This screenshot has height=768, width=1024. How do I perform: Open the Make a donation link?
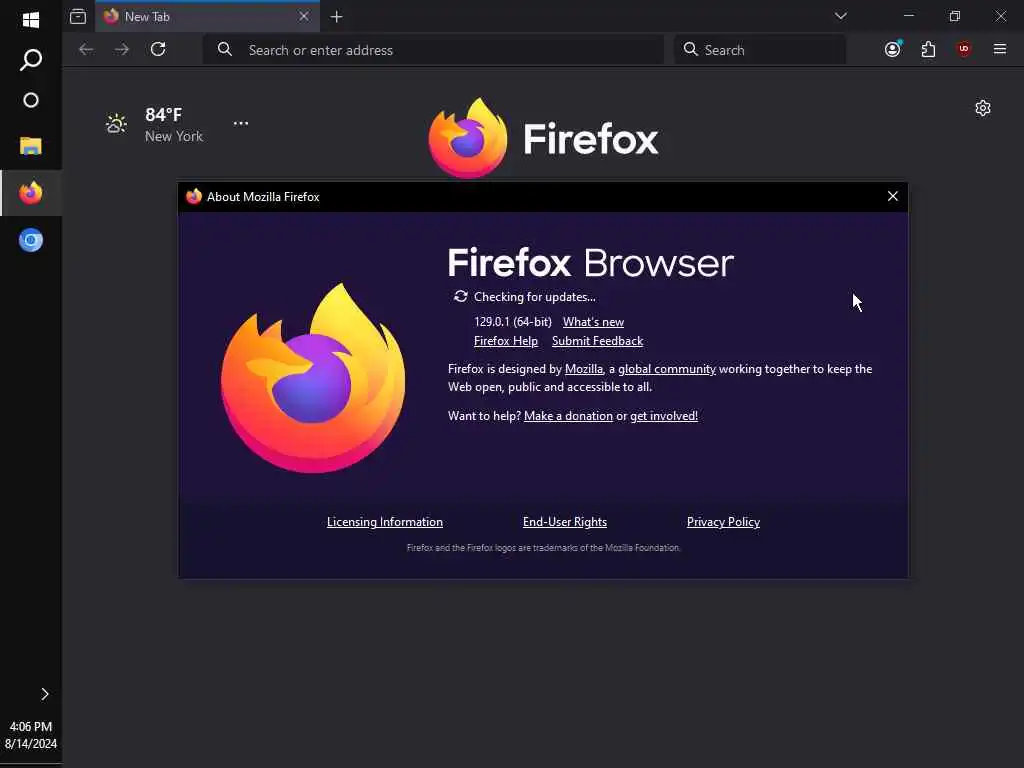click(568, 416)
